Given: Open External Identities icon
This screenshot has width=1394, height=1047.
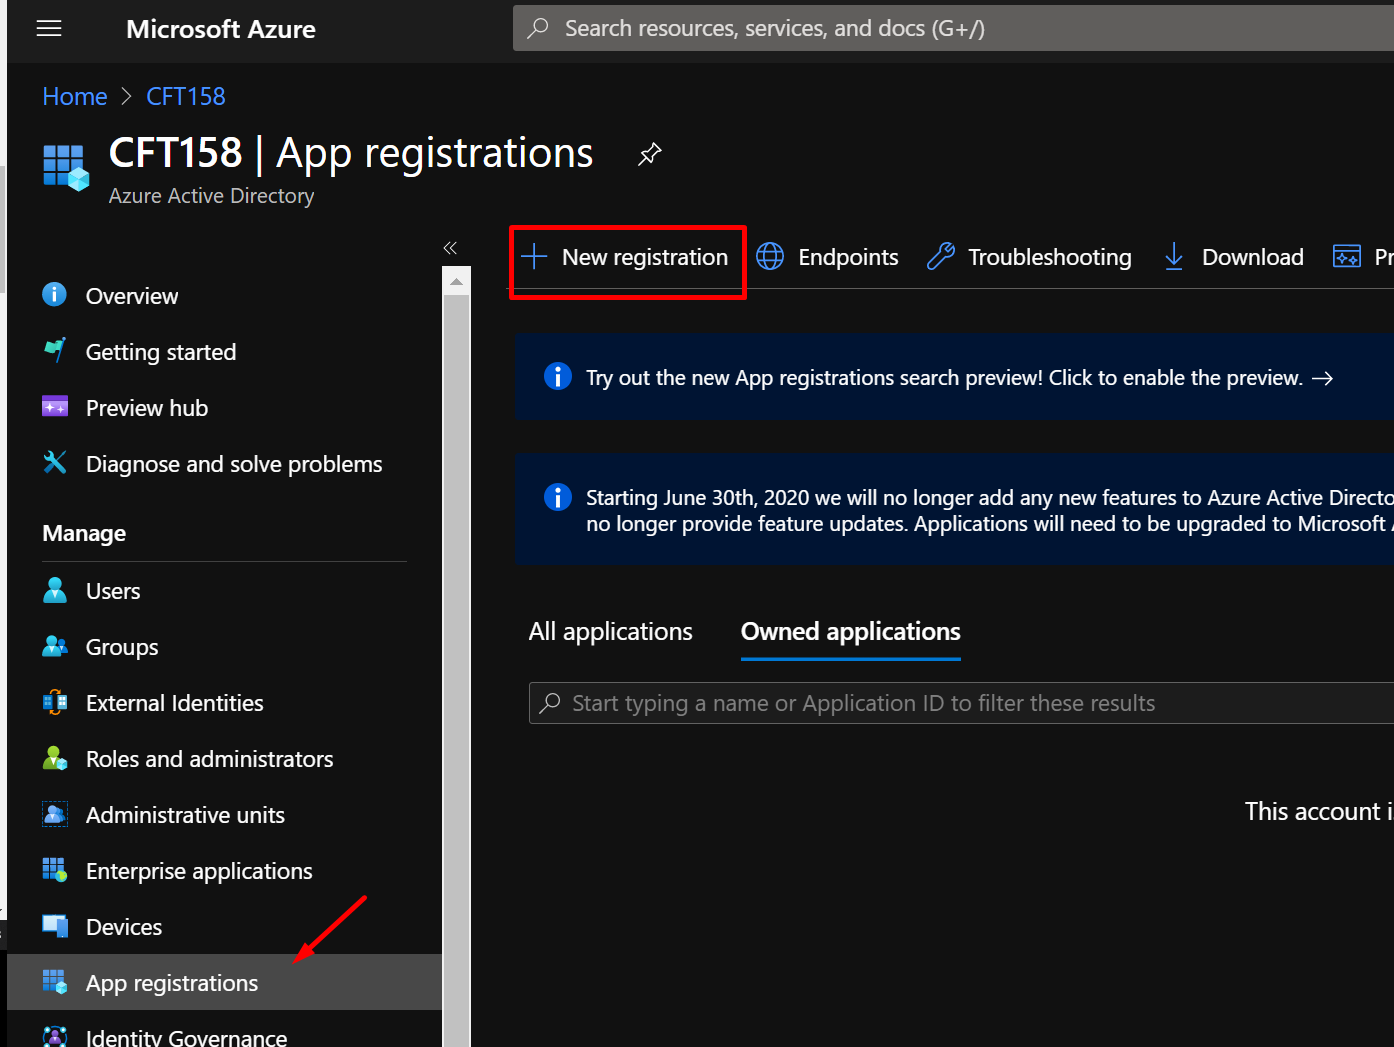Looking at the screenshot, I should point(55,703).
